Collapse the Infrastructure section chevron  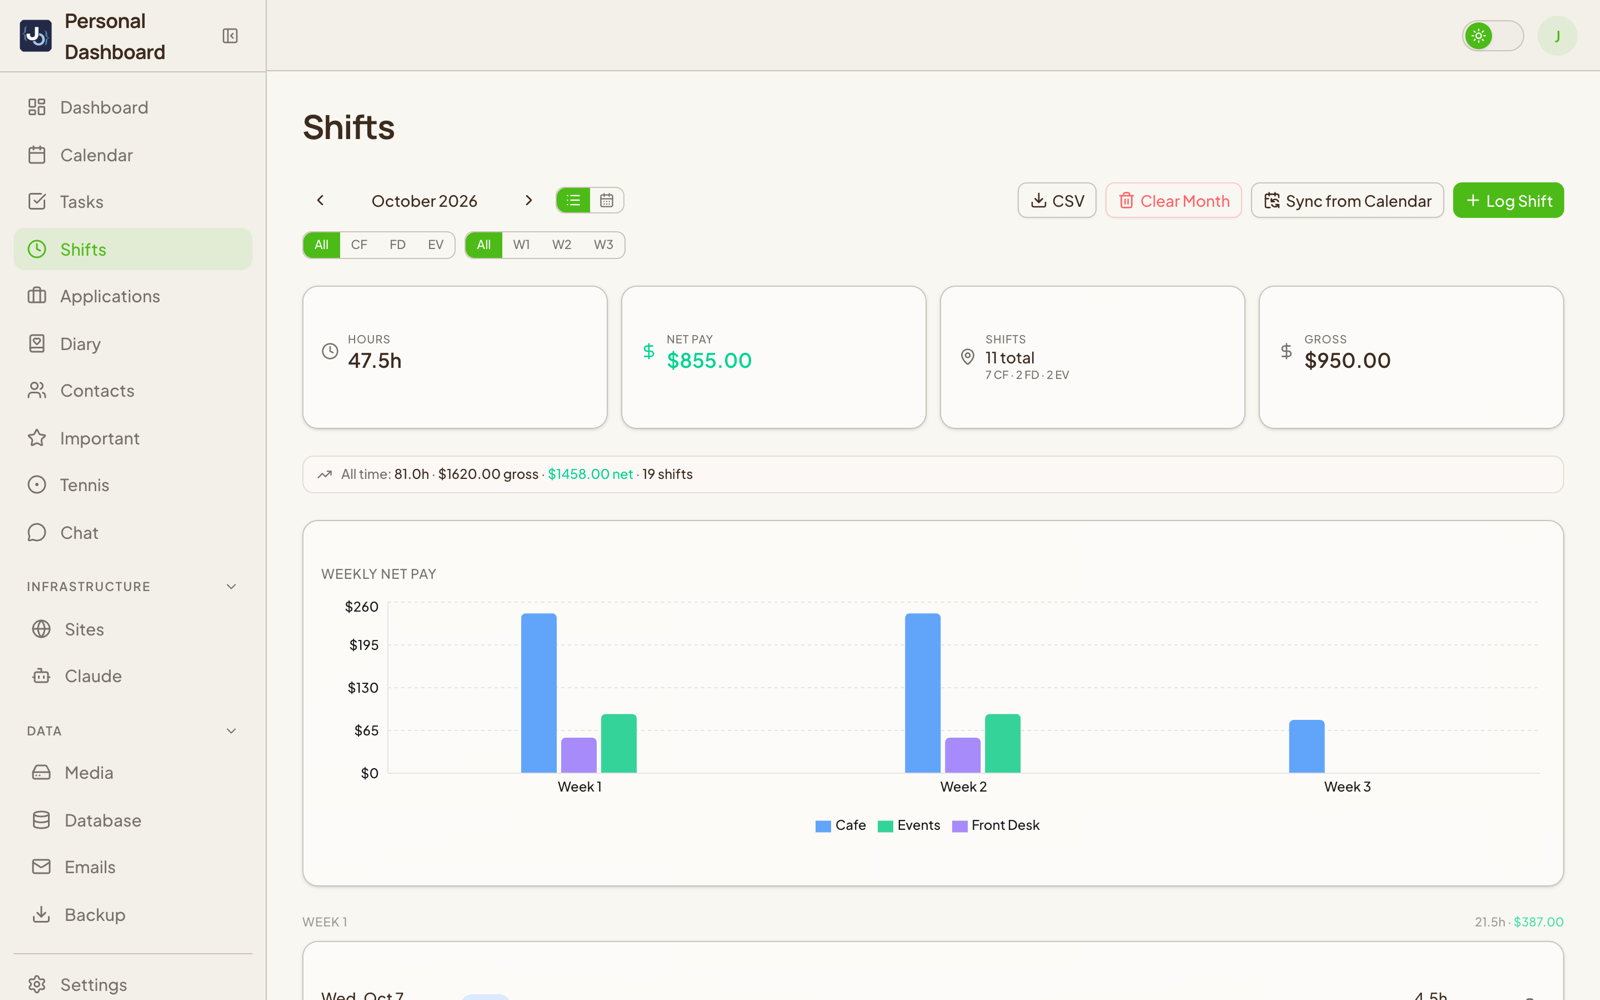pos(231,587)
